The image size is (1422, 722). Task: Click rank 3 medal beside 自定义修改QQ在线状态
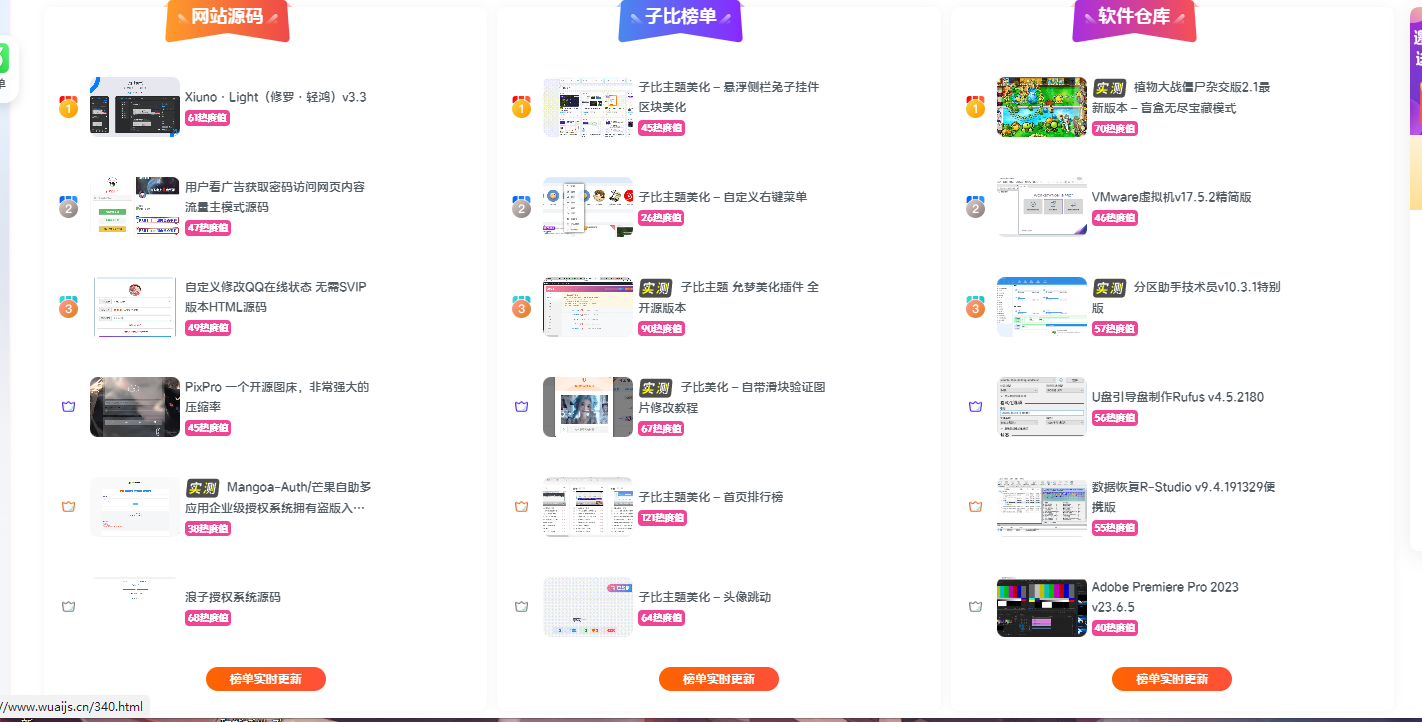(x=68, y=307)
